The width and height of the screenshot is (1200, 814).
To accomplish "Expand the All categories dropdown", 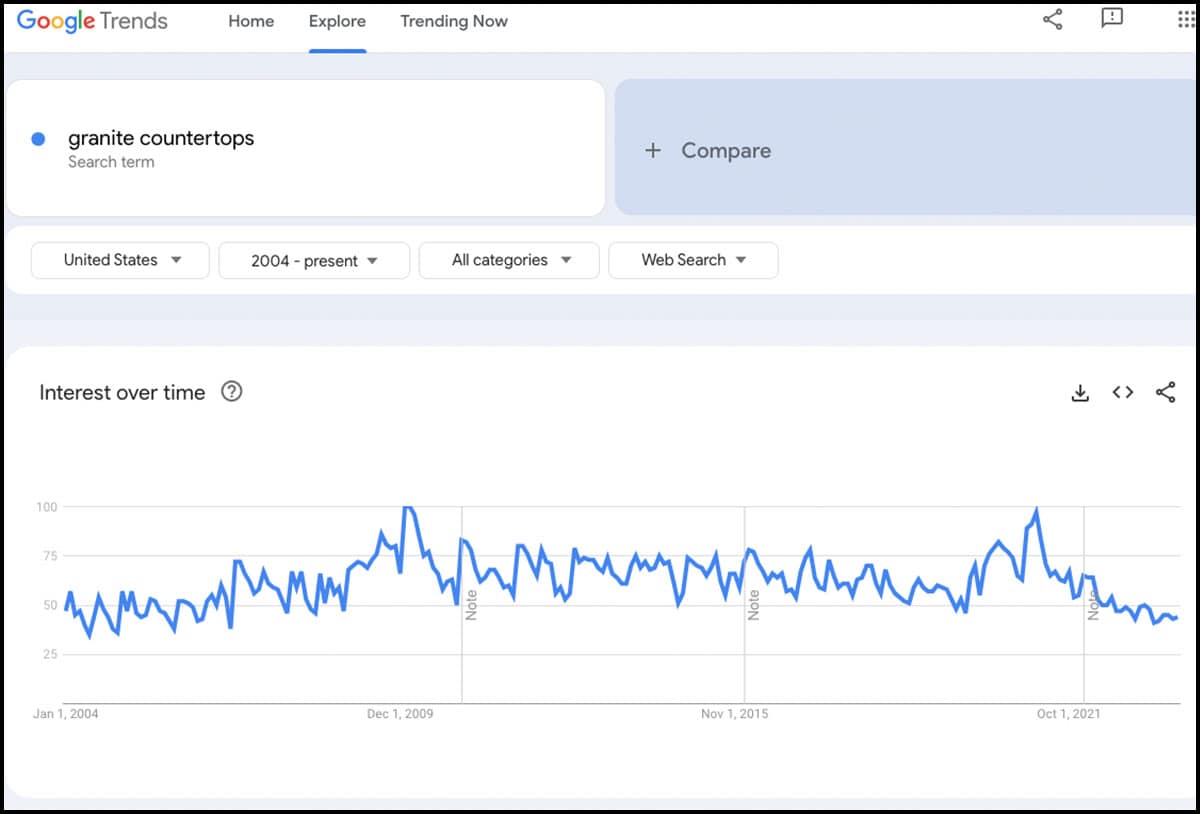I will (509, 260).
